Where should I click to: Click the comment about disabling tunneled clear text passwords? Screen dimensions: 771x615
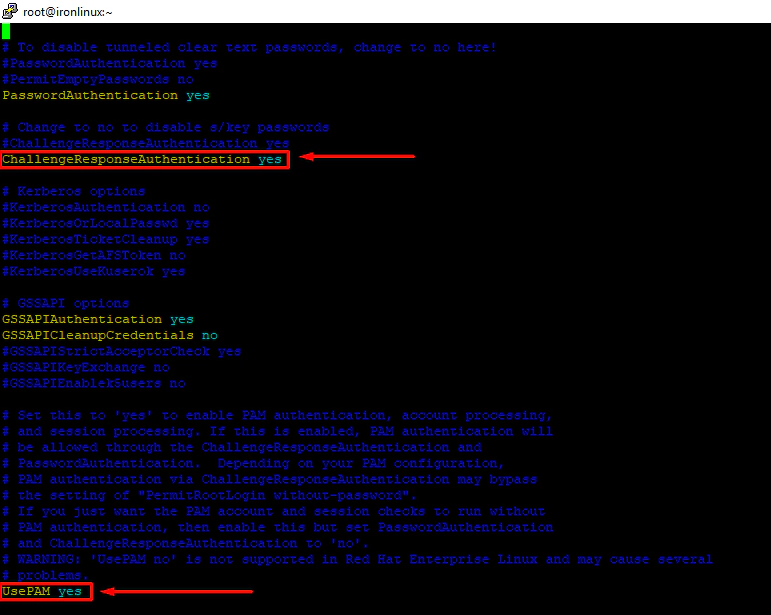pyautogui.click(x=249, y=48)
